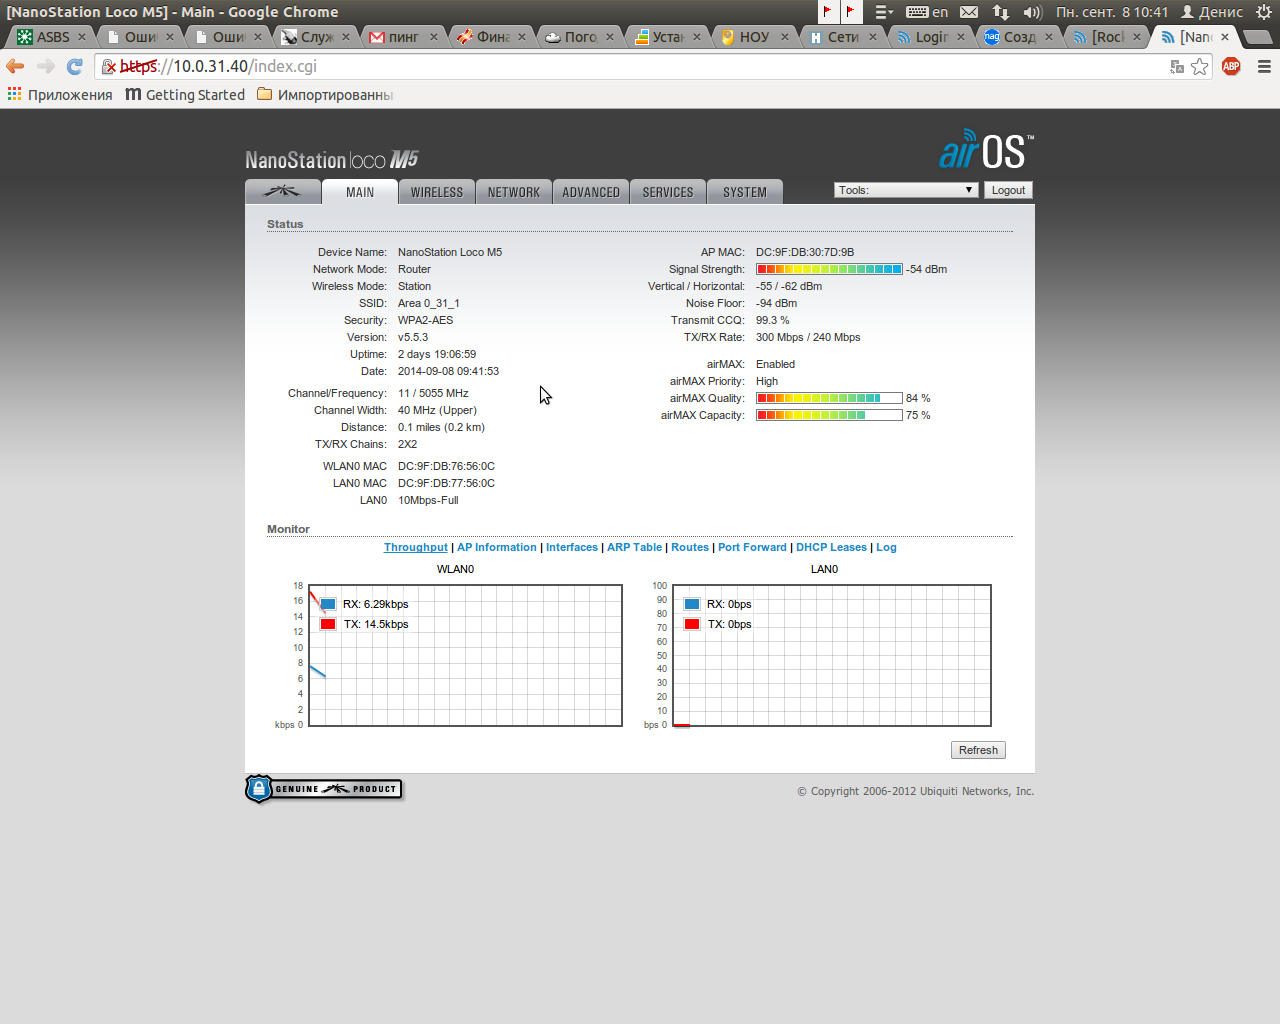This screenshot has width=1280, height=1024.
Task: Click the Logout button
Action: (1008, 190)
